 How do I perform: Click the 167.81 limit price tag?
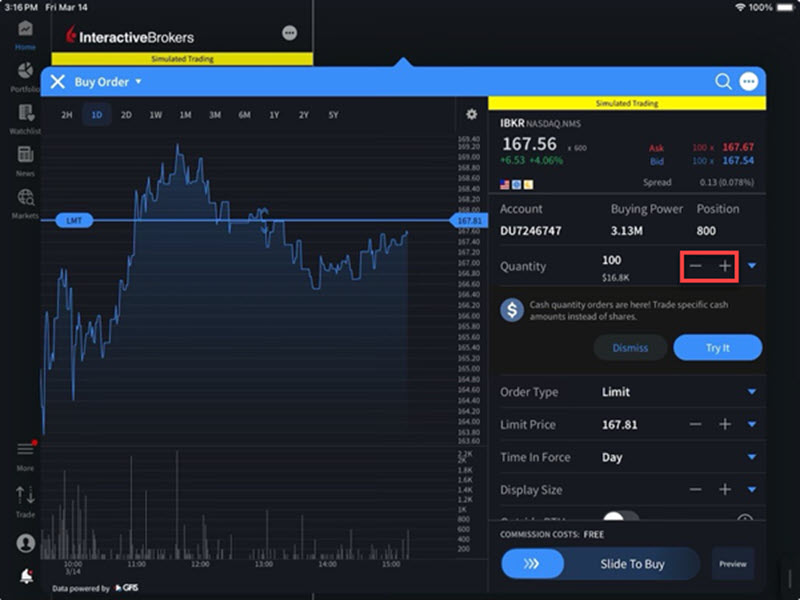click(x=469, y=220)
